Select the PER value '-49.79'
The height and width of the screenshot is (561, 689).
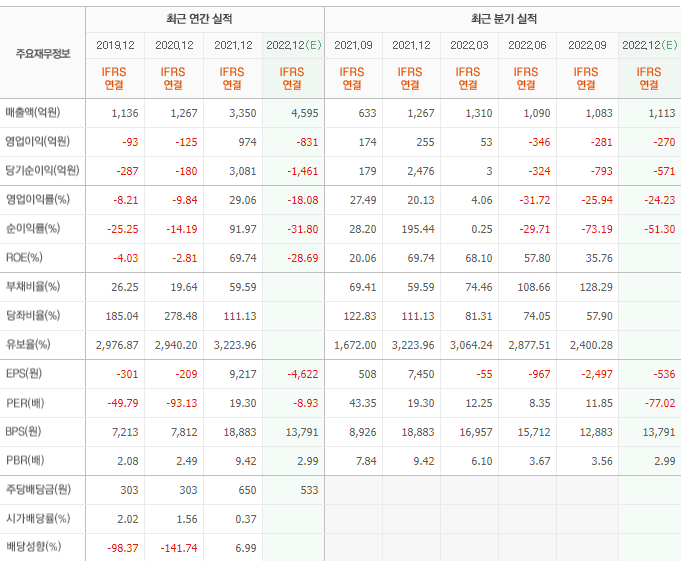point(123,403)
